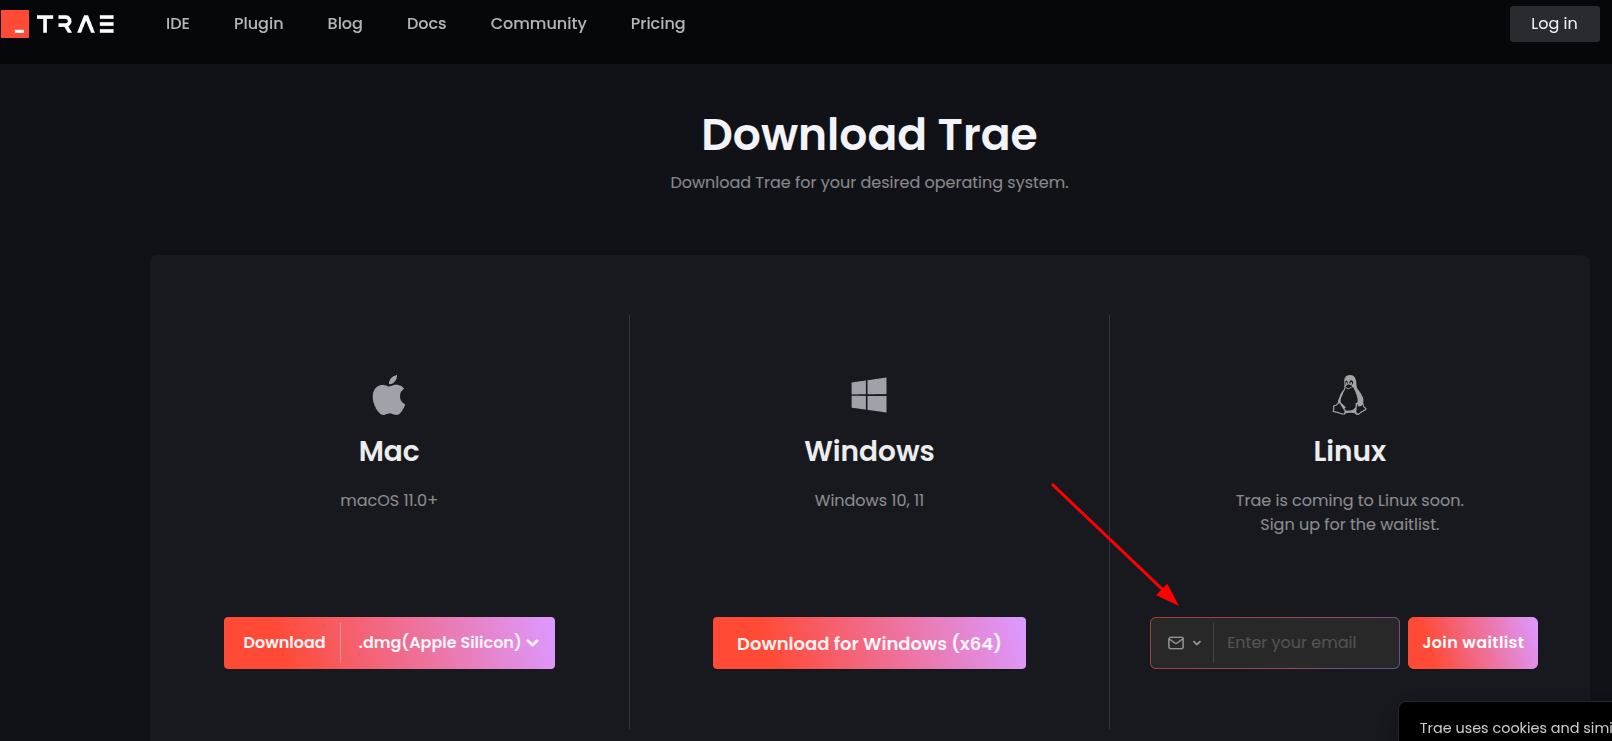The image size is (1612, 741).
Task: Click the envelope icon in waitlist field
Action: tap(1176, 643)
